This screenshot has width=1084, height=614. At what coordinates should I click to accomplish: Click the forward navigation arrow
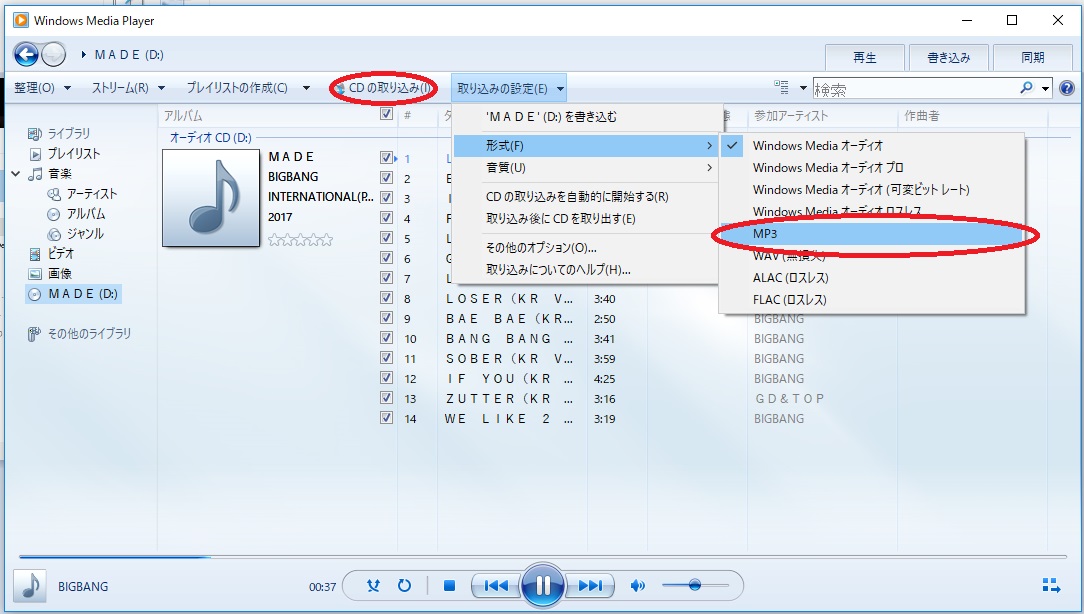coord(54,55)
